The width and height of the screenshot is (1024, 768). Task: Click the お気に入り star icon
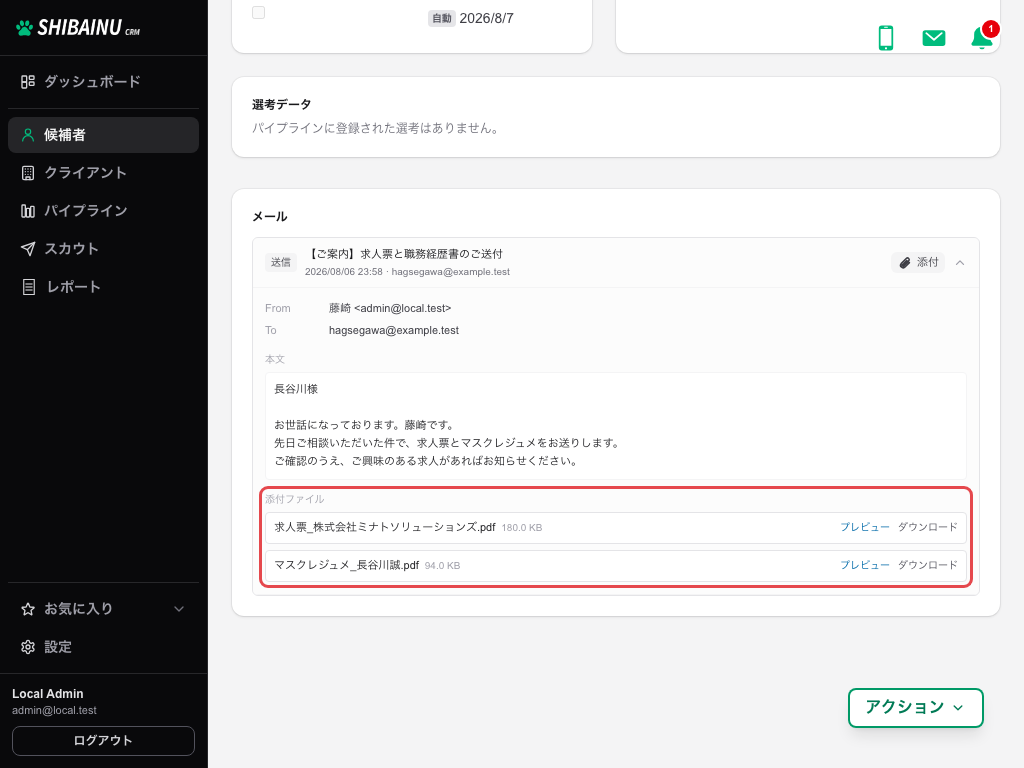(27, 609)
